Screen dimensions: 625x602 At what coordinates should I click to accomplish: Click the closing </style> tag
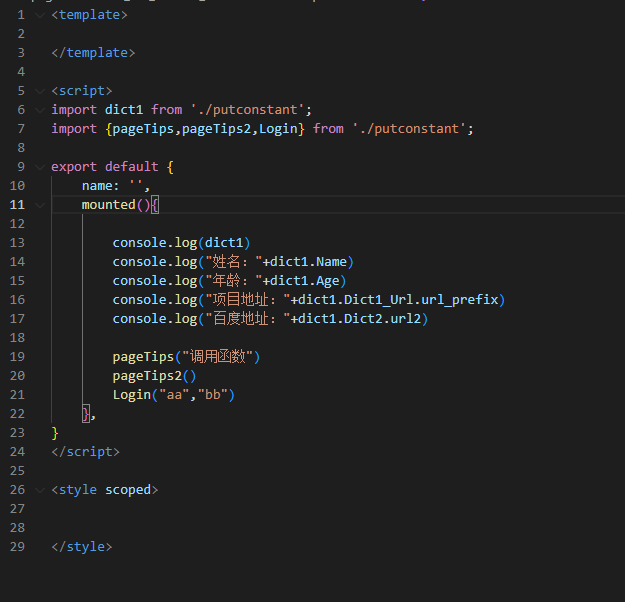coord(82,547)
